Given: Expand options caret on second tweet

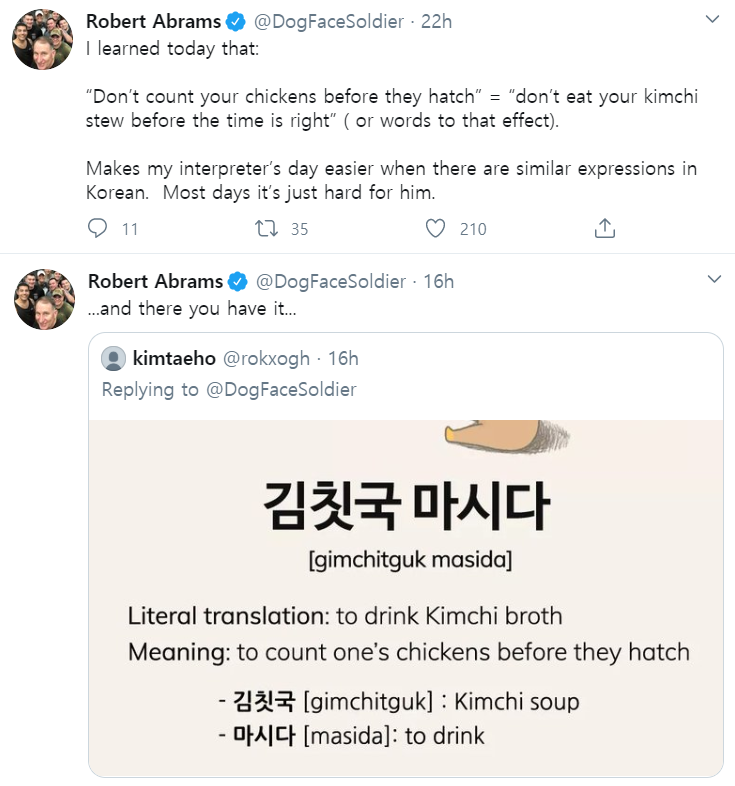Looking at the screenshot, I should point(713,280).
